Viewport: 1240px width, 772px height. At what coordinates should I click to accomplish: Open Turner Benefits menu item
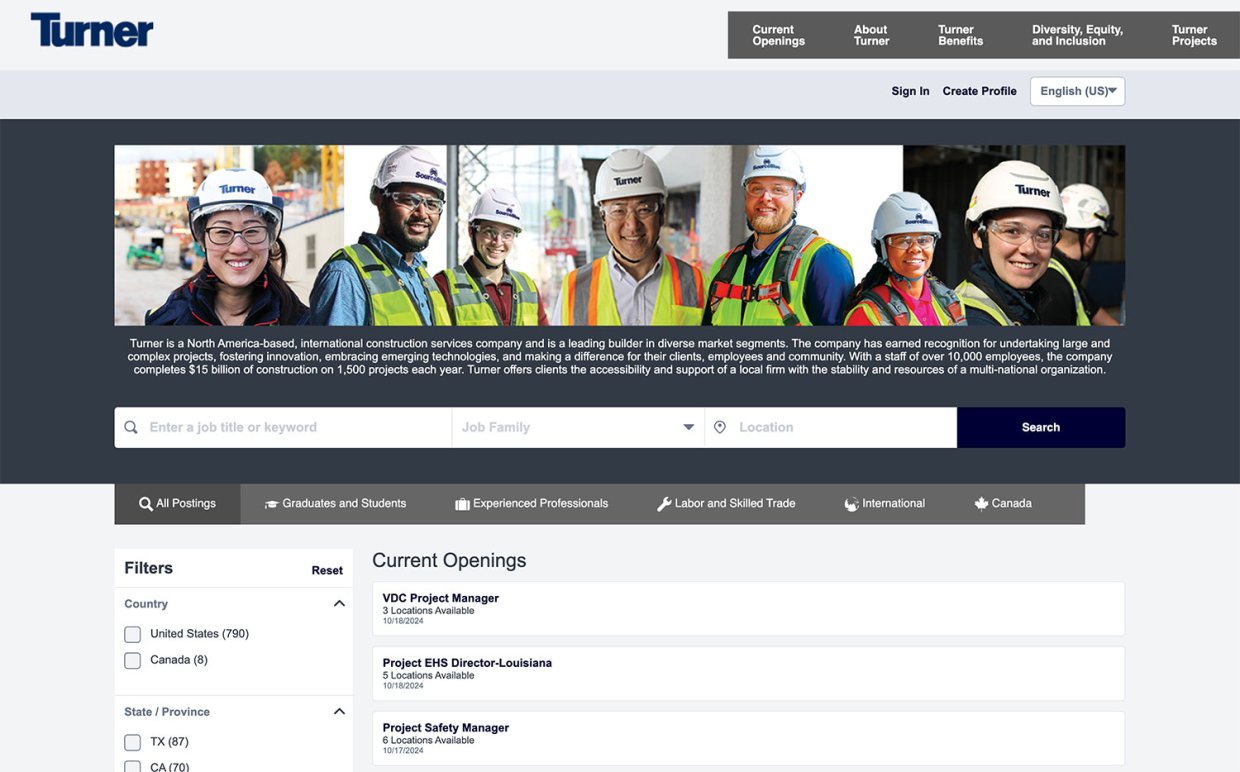[960, 35]
